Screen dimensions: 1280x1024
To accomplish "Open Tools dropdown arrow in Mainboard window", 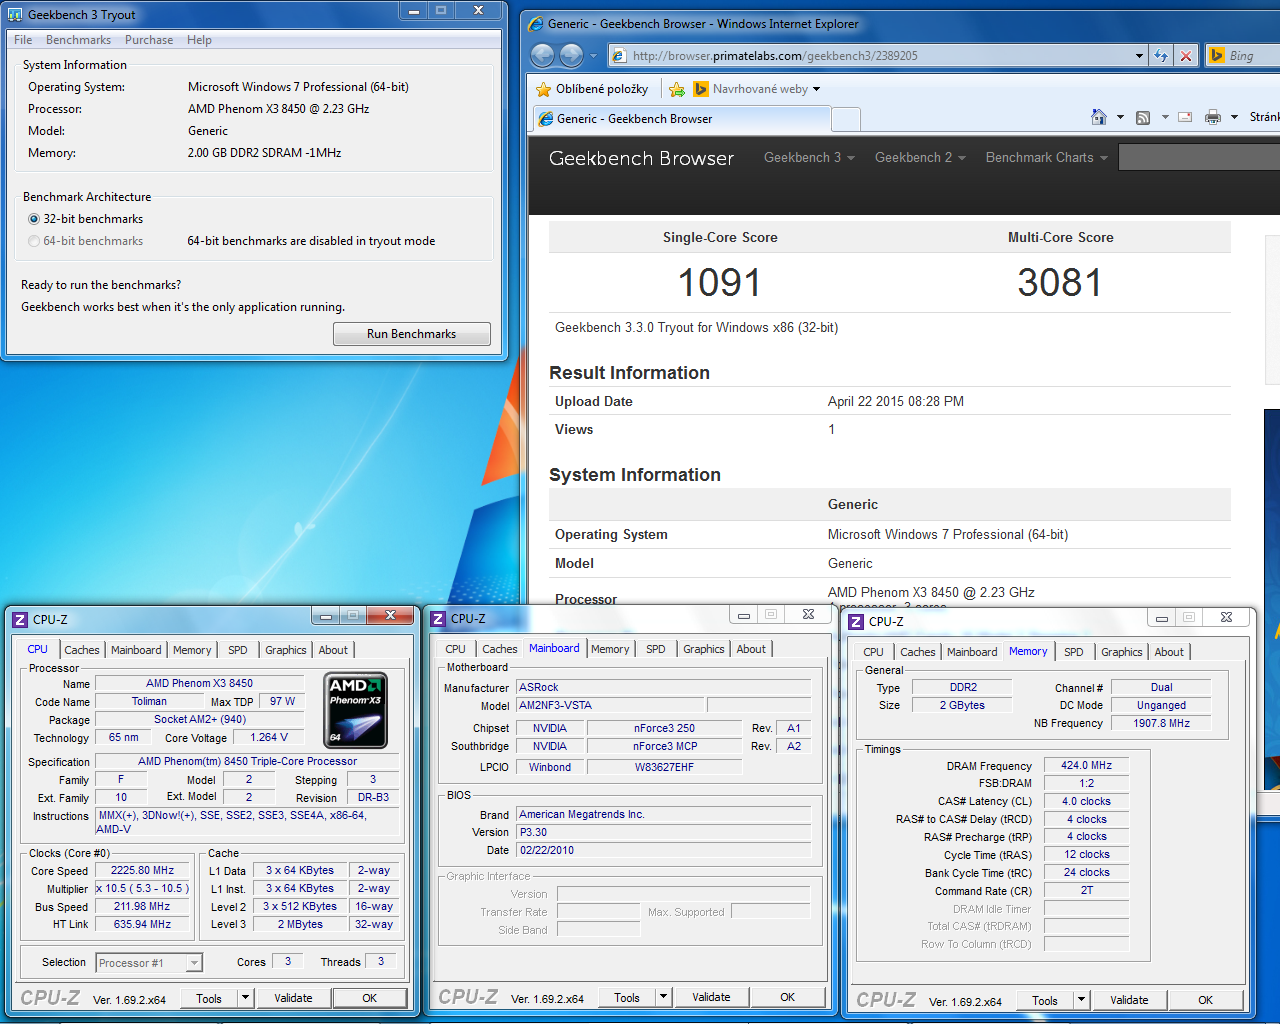I will 663,996.
